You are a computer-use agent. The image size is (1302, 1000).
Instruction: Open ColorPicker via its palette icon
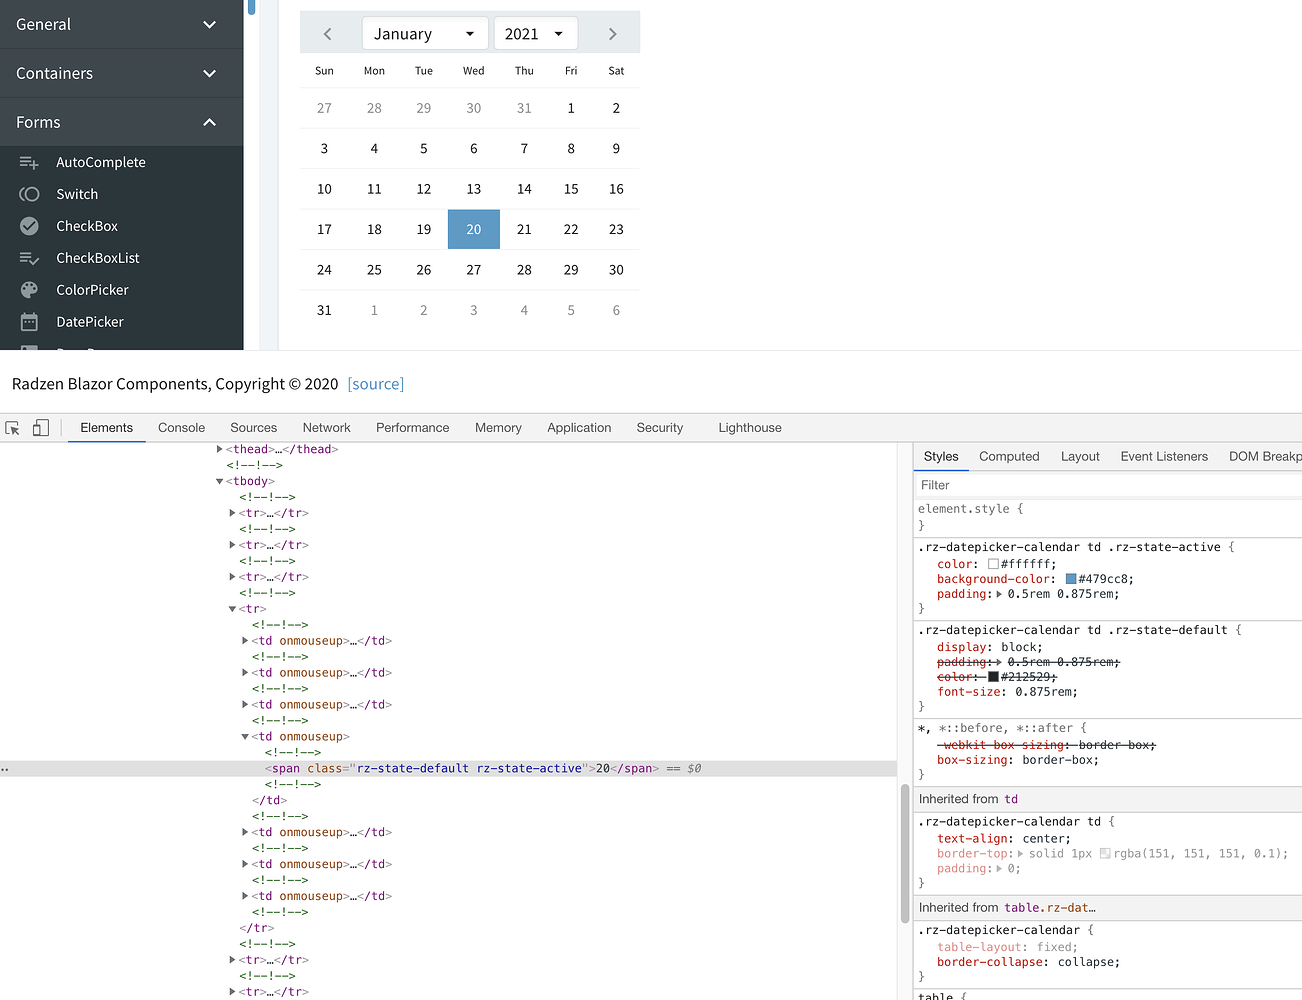31,289
